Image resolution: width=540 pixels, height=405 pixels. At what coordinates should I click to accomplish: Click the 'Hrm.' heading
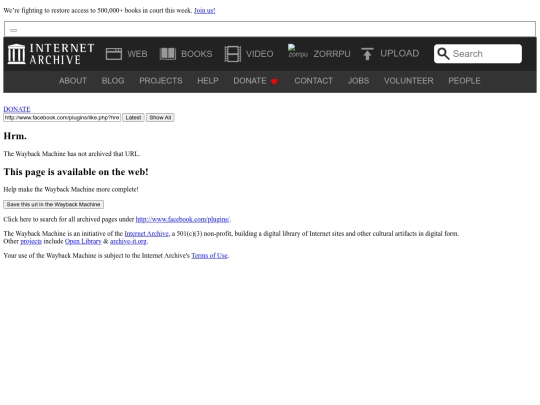pos(15,136)
